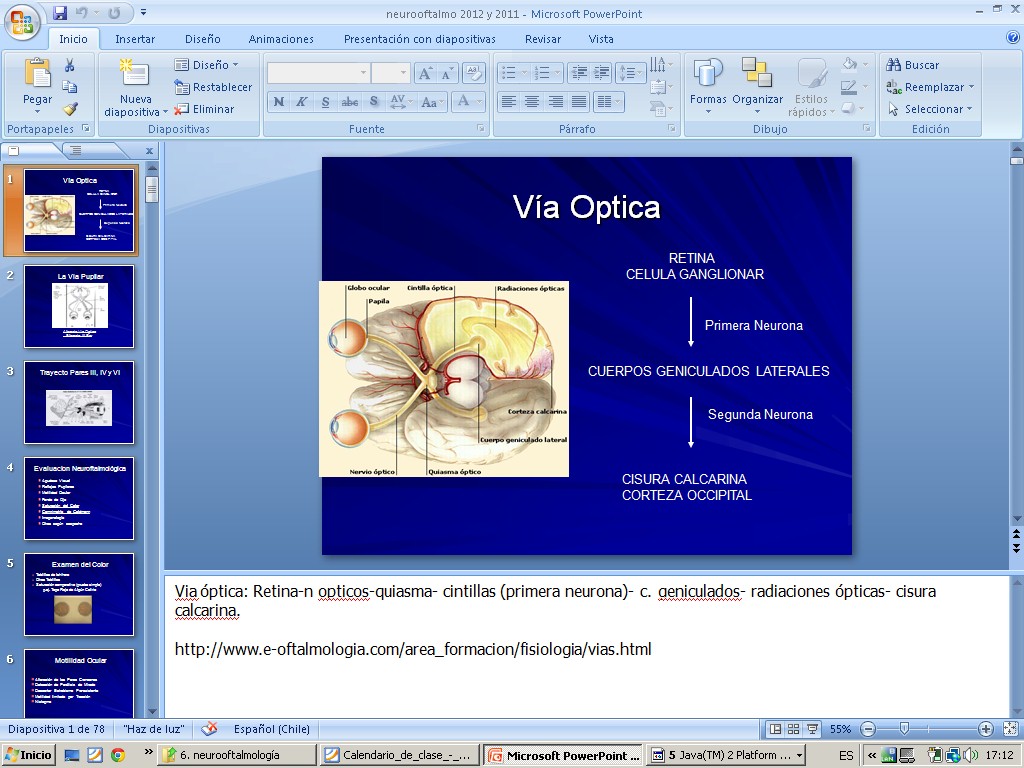Viewport: 1024px width, 768px height.
Task: Start slideshow from status bar icon
Action: point(811,729)
